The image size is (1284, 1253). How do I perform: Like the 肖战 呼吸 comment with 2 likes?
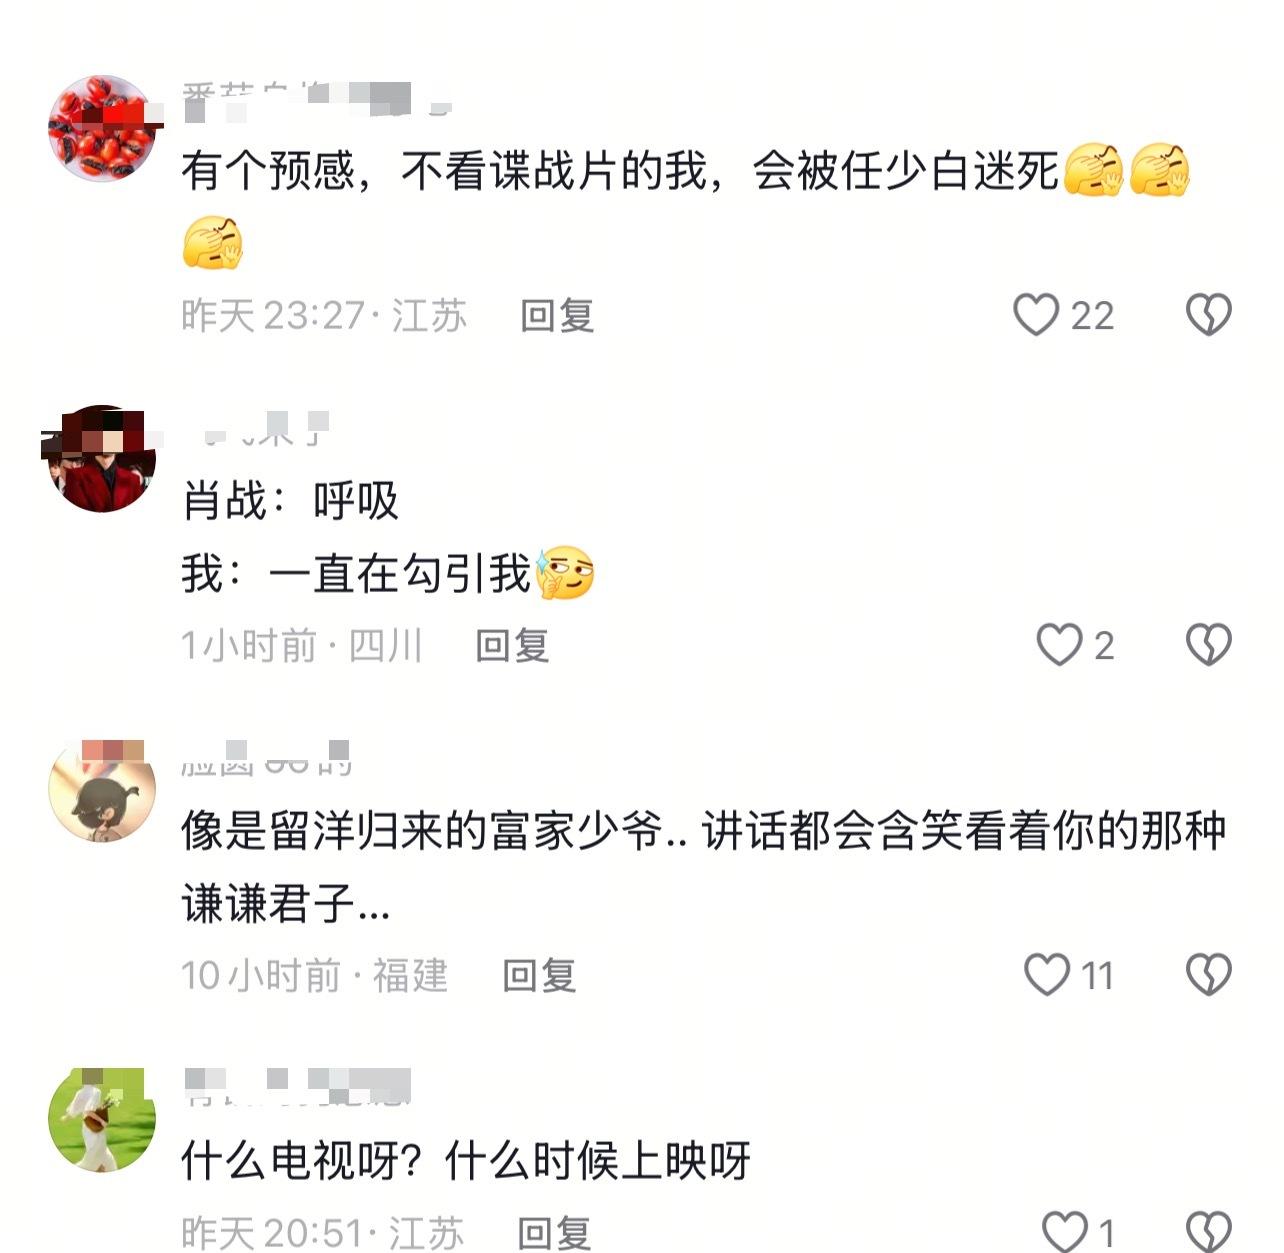(1059, 645)
